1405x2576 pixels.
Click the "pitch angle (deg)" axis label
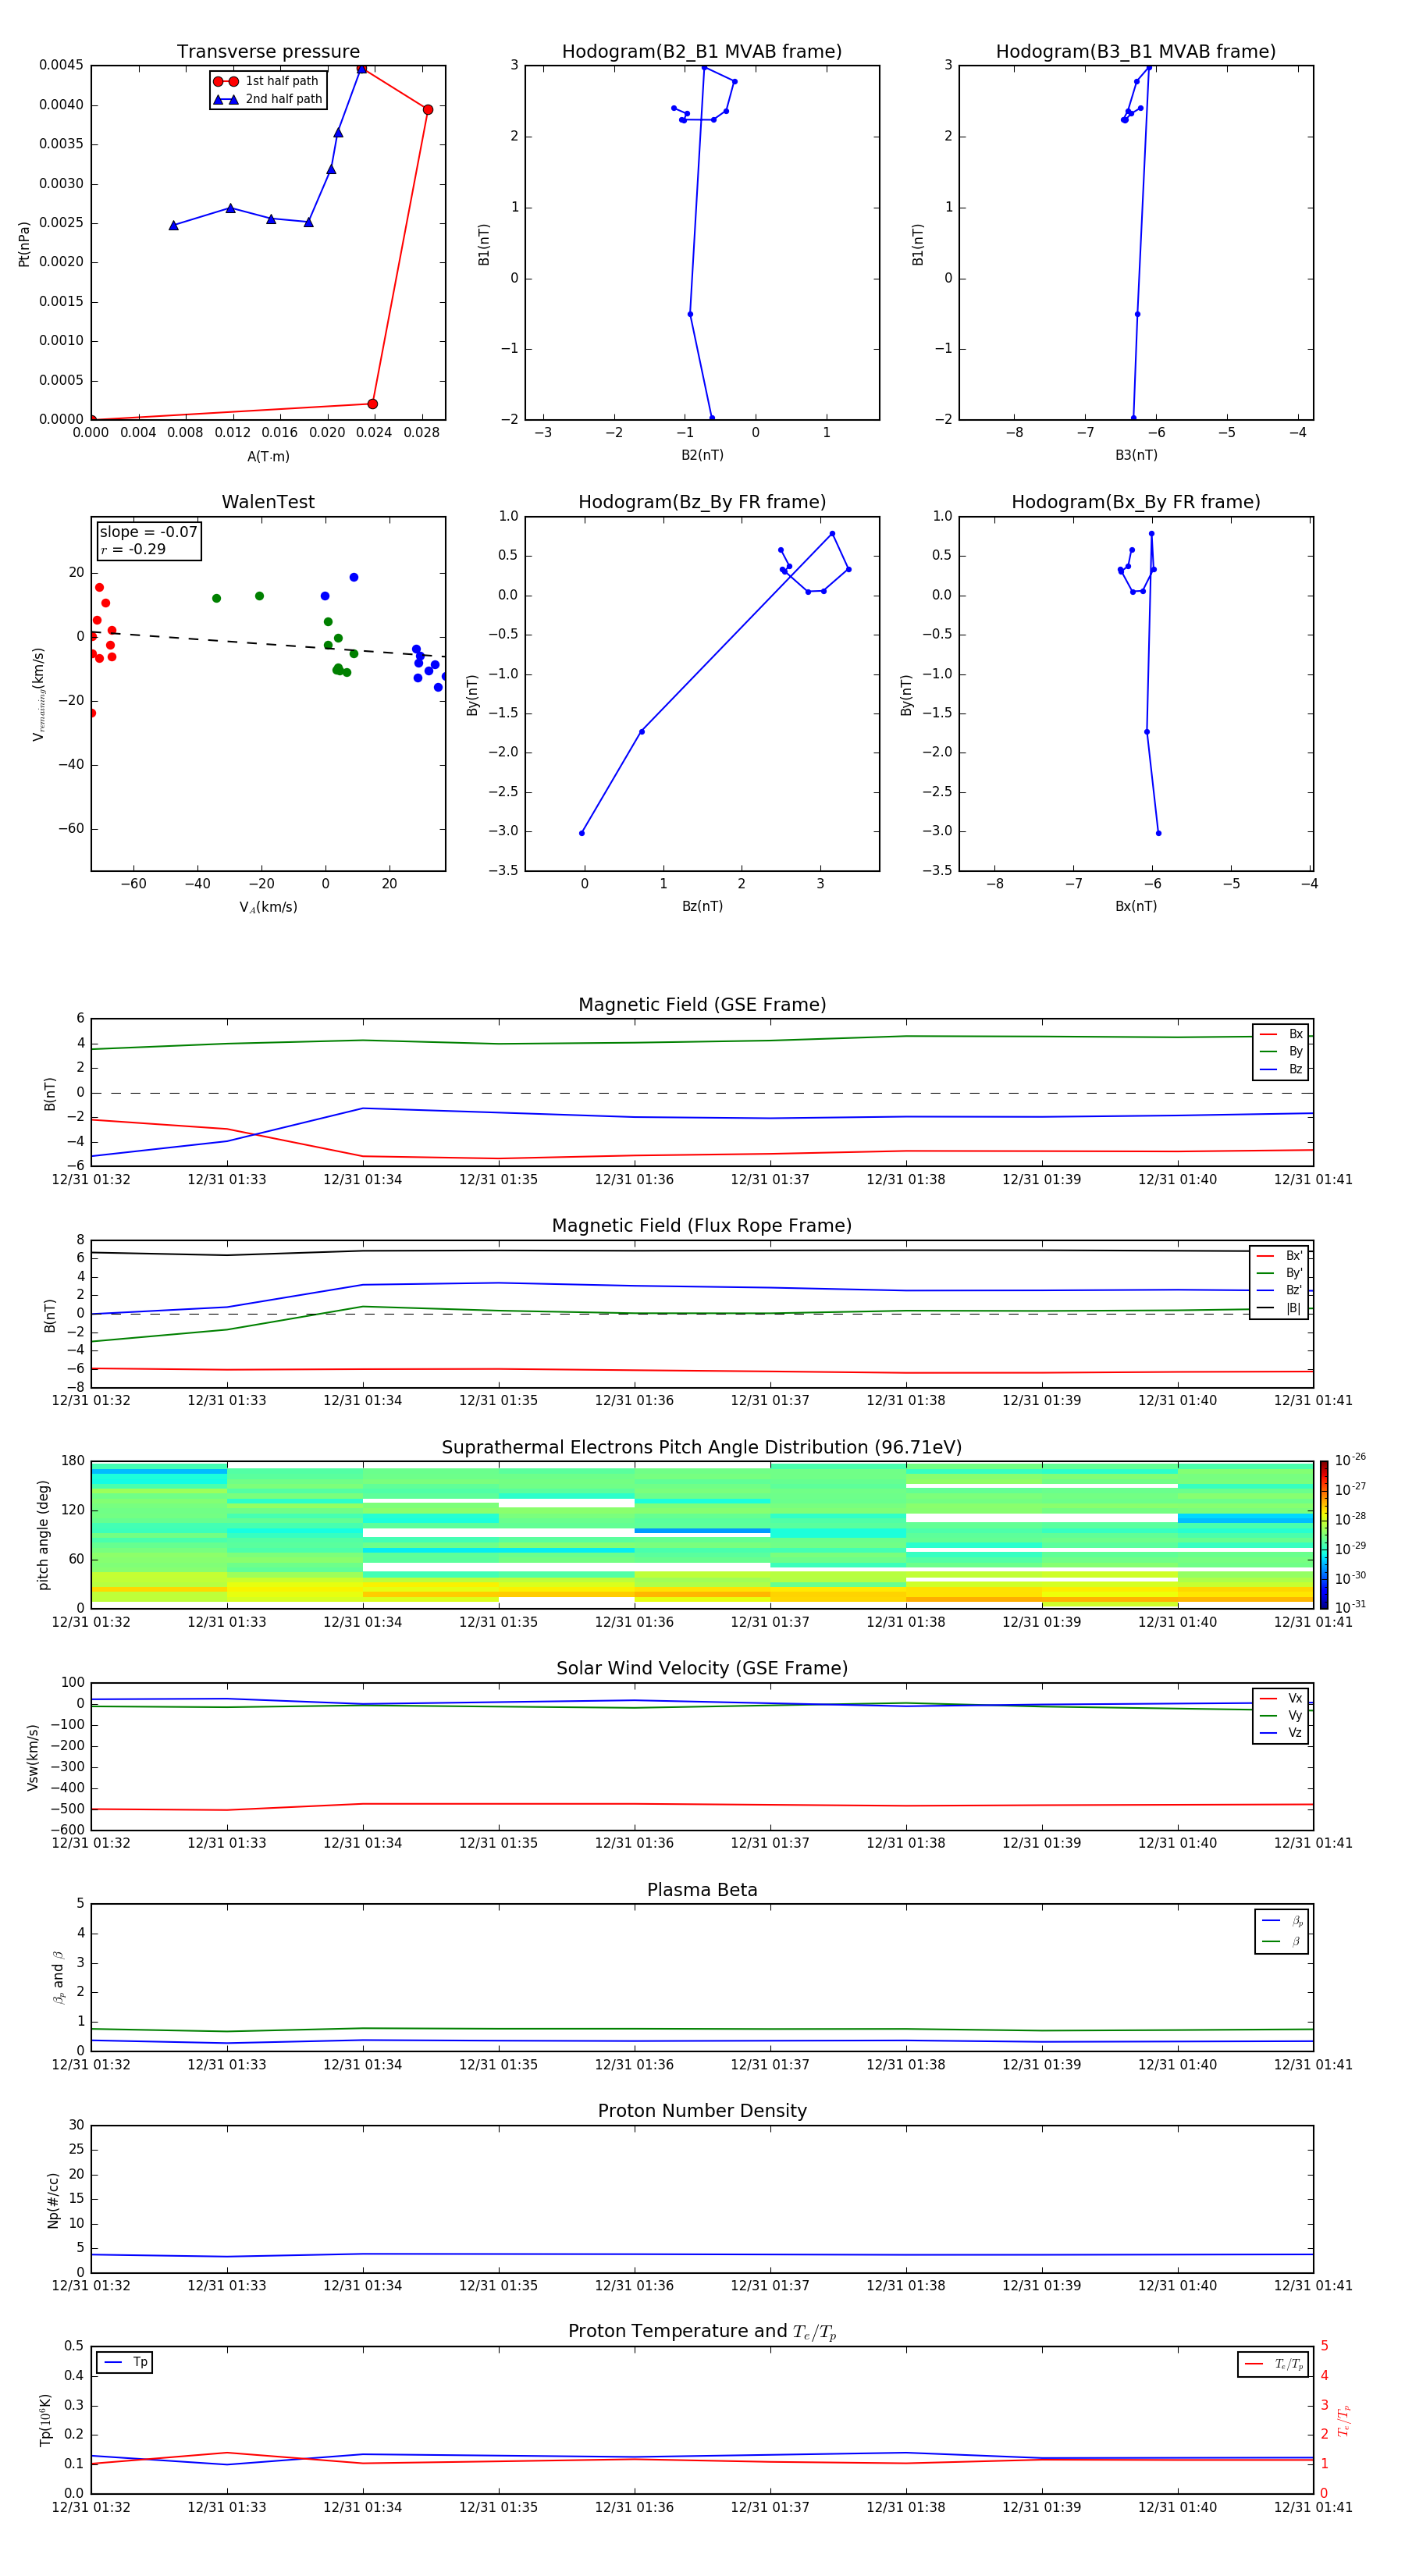(x=43, y=1535)
